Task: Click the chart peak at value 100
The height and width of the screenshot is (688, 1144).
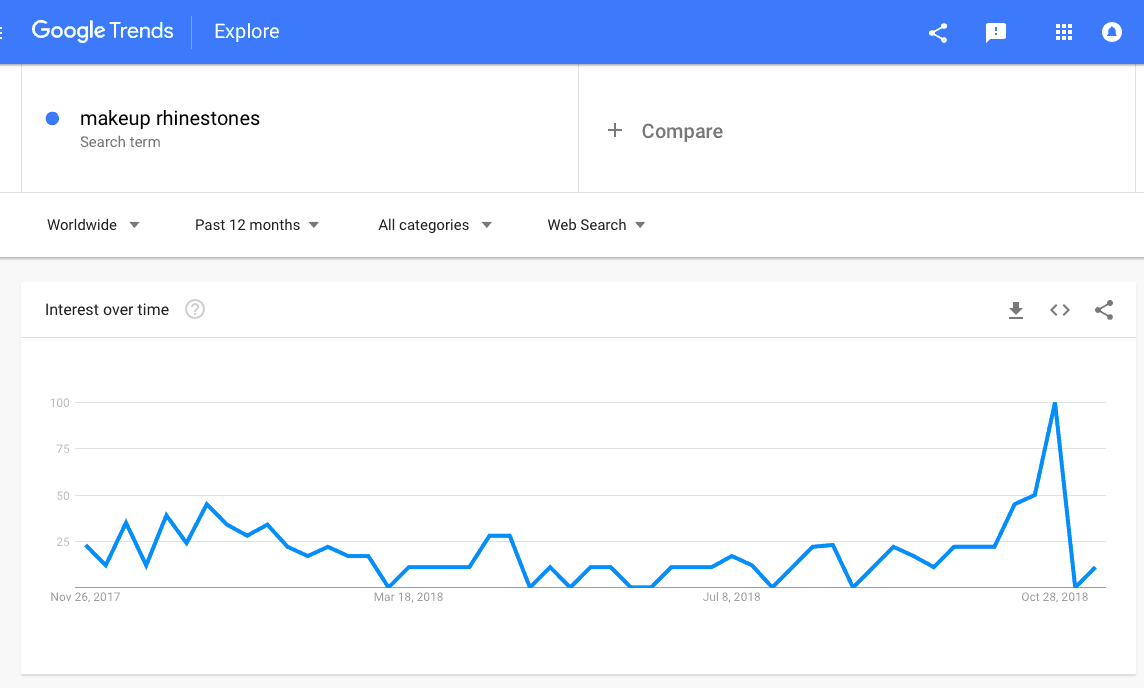Action: (x=1055, y=403)
